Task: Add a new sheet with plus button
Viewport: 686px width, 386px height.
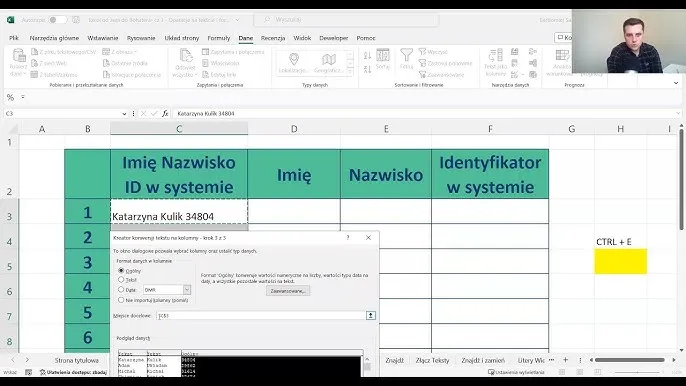Action: click(x=565, y=360)
